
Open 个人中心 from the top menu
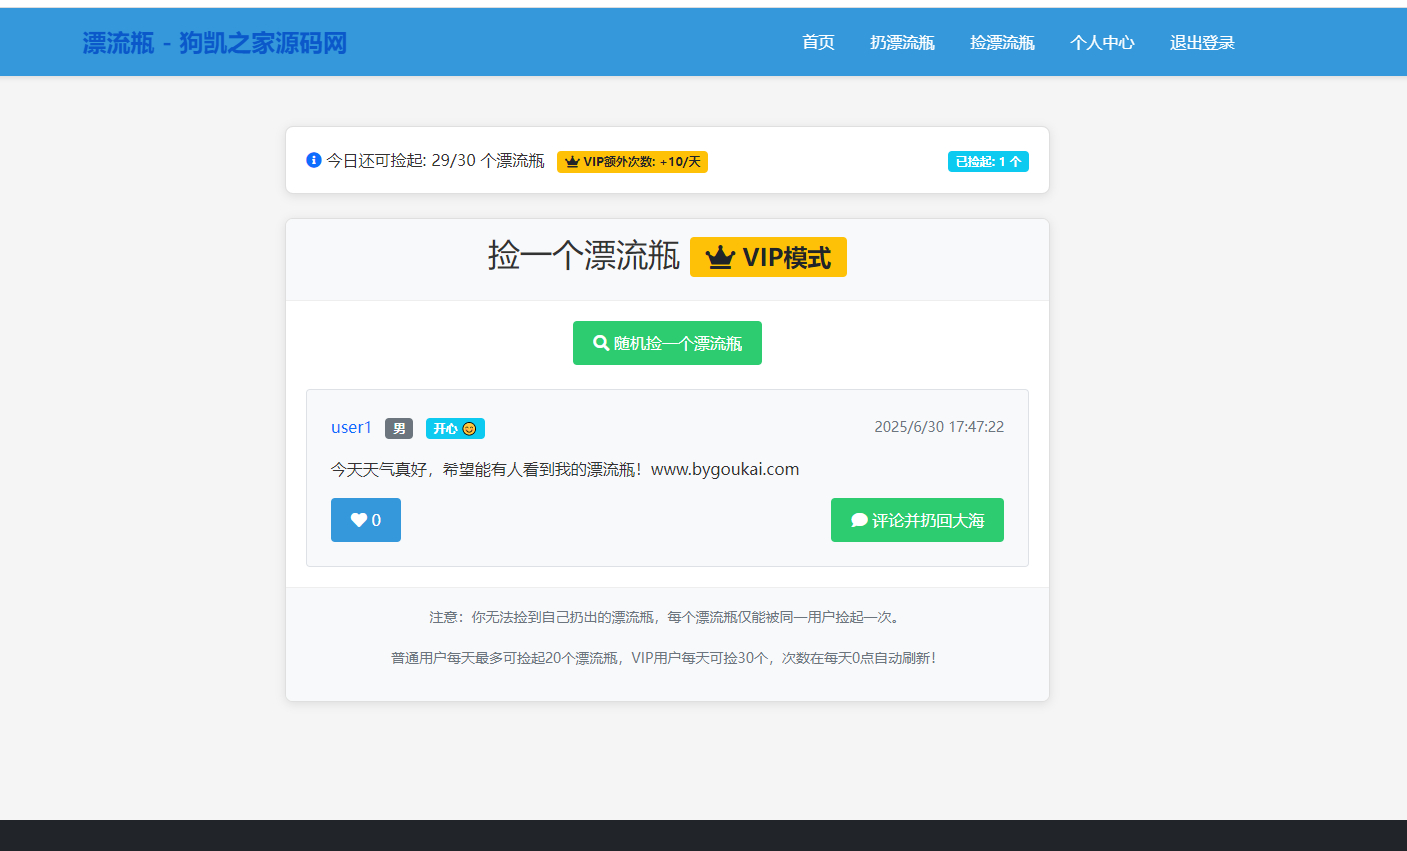click(x=1102, y=42)
